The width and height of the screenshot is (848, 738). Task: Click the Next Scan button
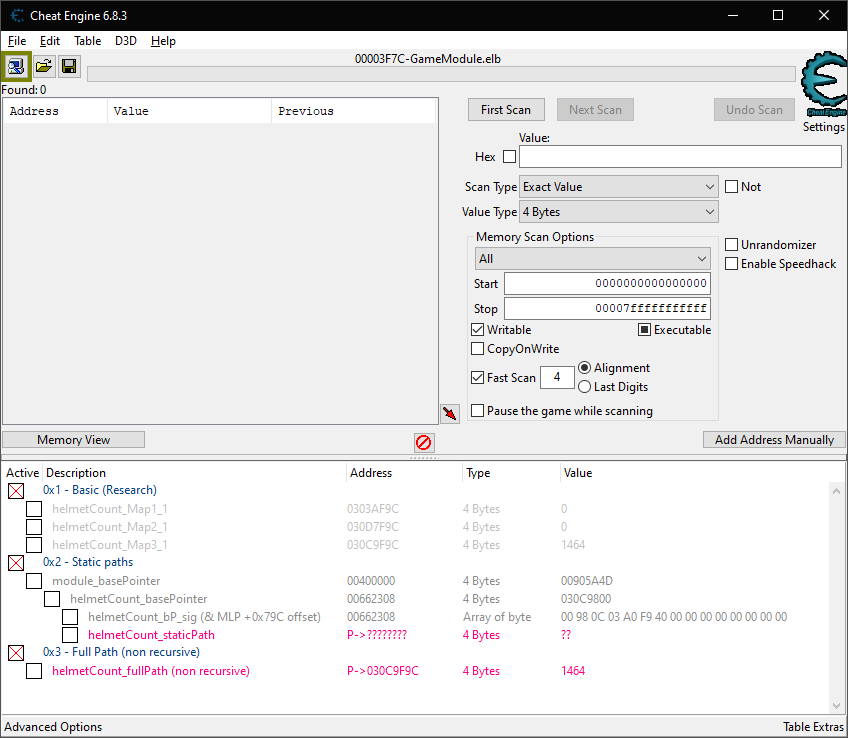coord(595,110)
